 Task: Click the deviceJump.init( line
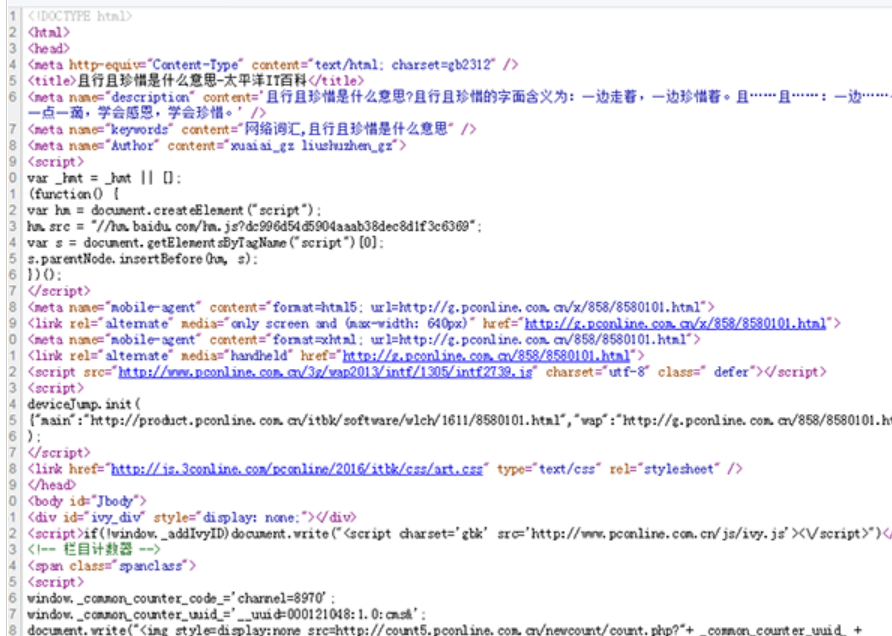(x=85, y=403)
